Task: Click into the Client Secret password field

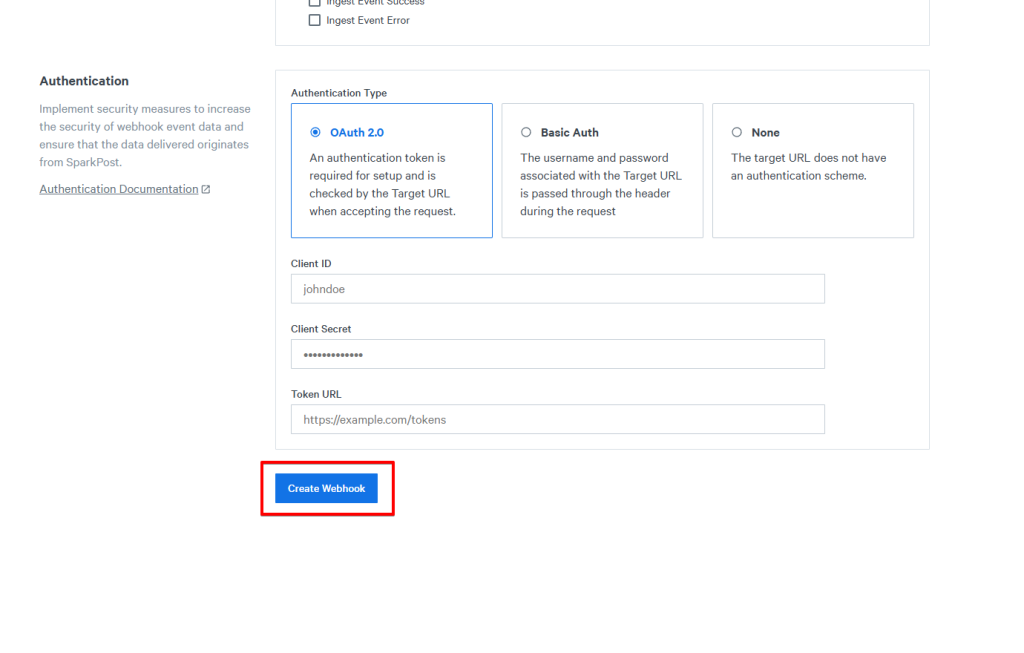Action: pyautogui.click(x=557, y=354)
